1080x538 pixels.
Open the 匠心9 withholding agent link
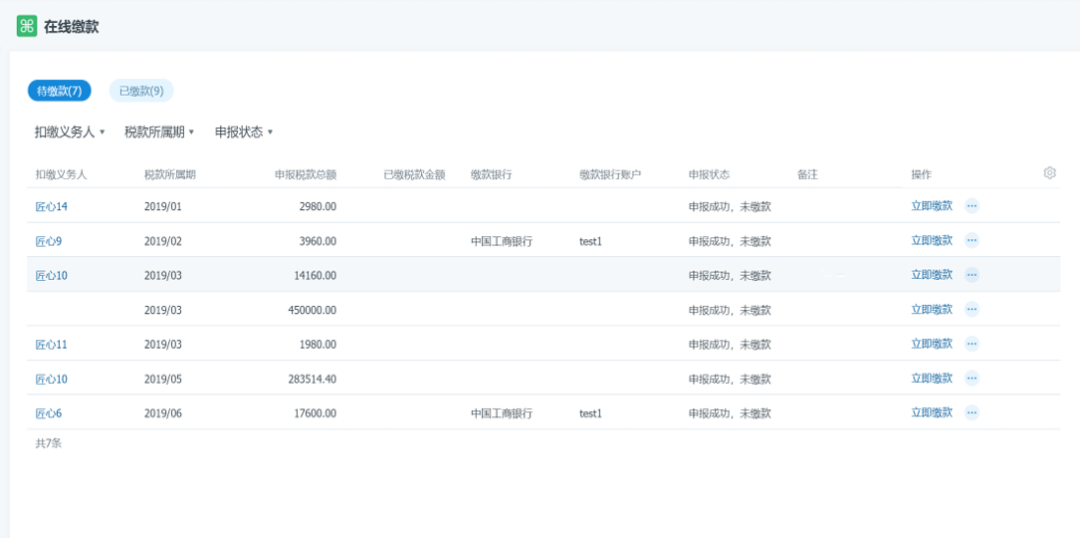pos(49,241)
